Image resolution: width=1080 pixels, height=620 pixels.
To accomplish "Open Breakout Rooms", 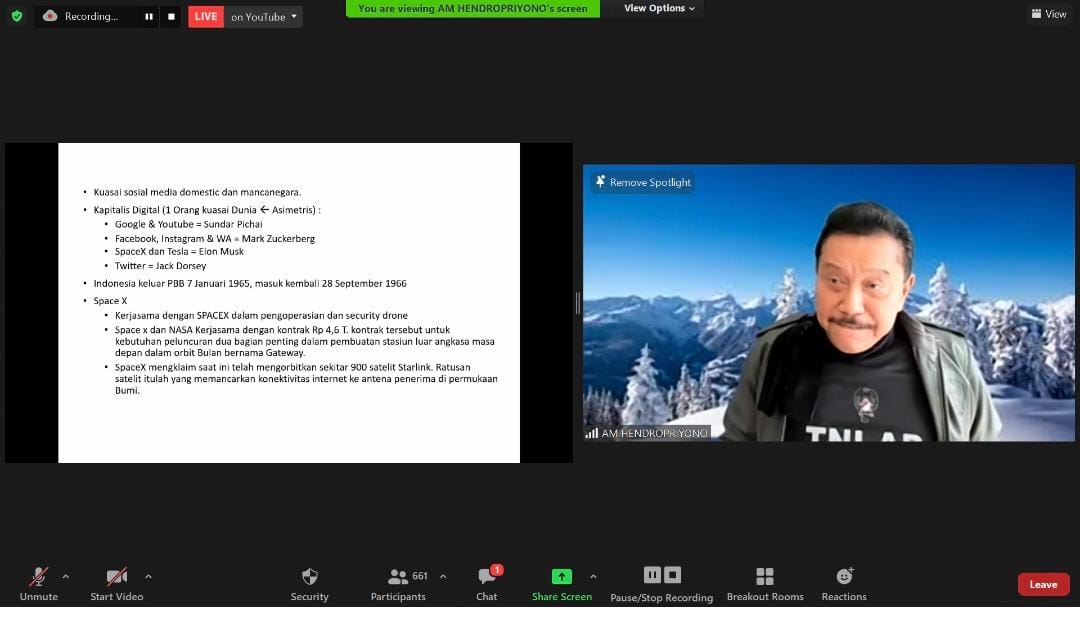I will [765, 583].
